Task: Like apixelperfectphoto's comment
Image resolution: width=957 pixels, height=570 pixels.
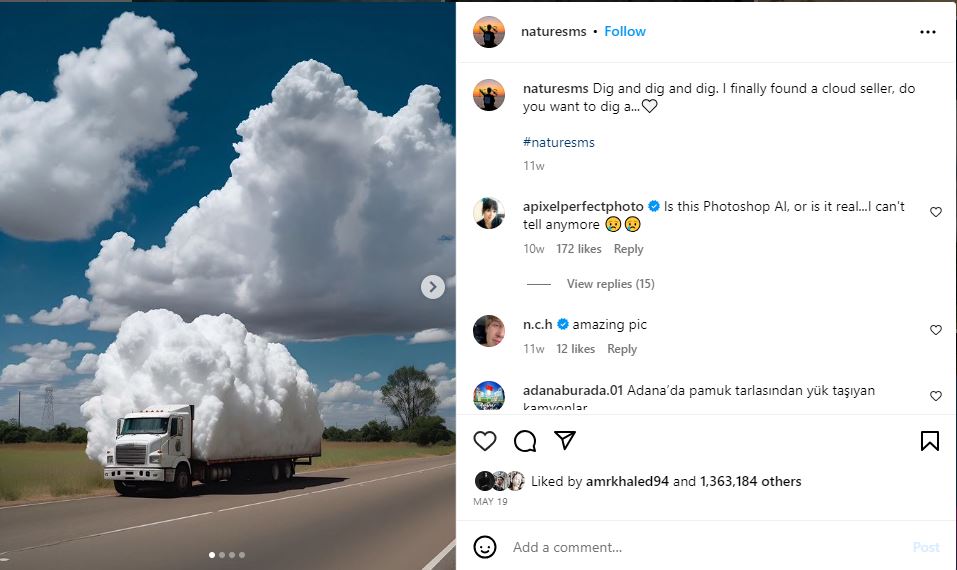Action: coord(936,212)
